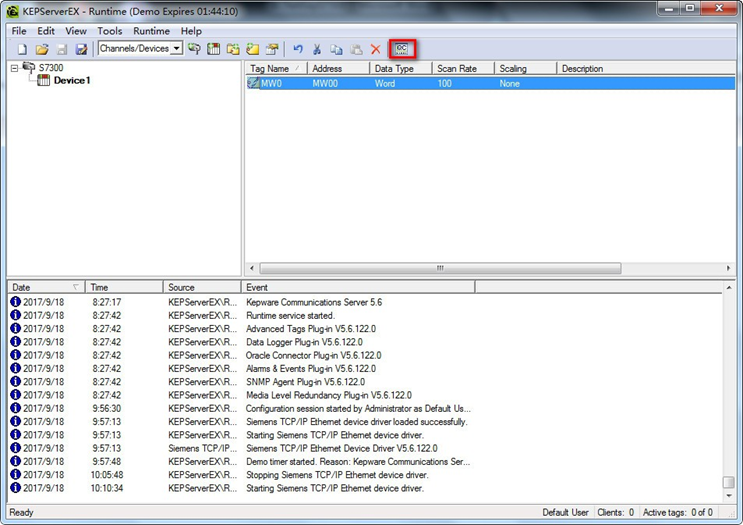Click the Properties toolbar icon
This screenshot has width=743, height=525.
pos(272,49)
